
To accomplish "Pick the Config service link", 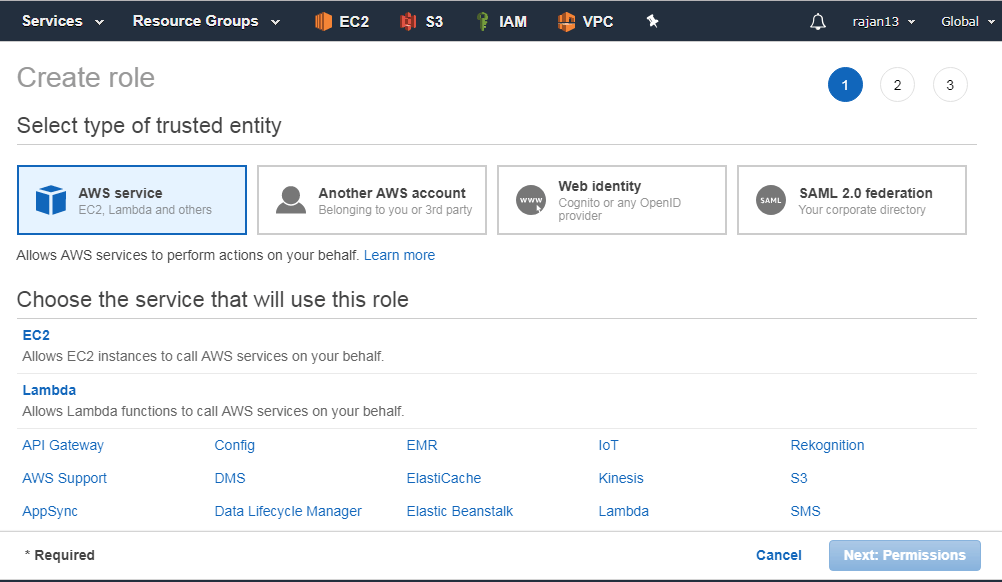I will point(235,445).
